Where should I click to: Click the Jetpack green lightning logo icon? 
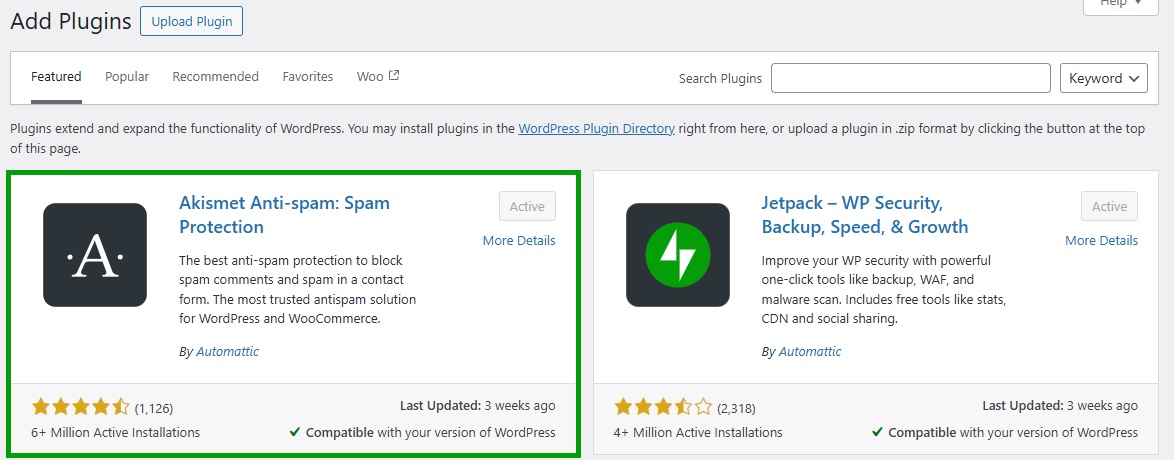click(678, 255)
